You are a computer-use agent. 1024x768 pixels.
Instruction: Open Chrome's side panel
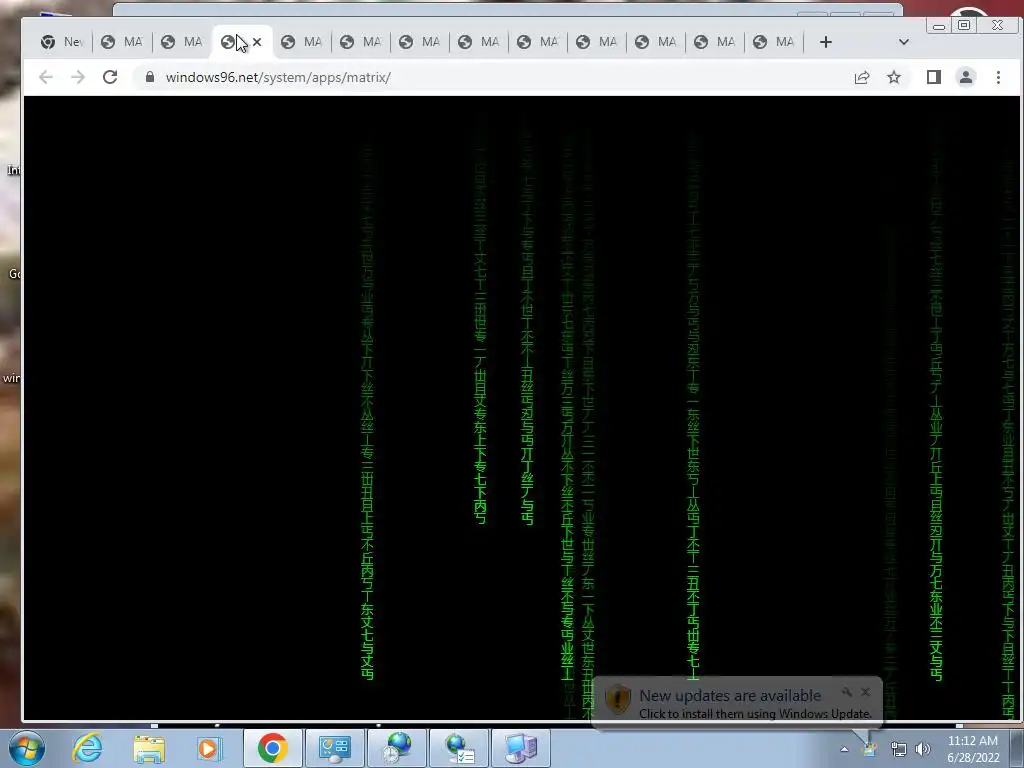[x=934, y=77]
